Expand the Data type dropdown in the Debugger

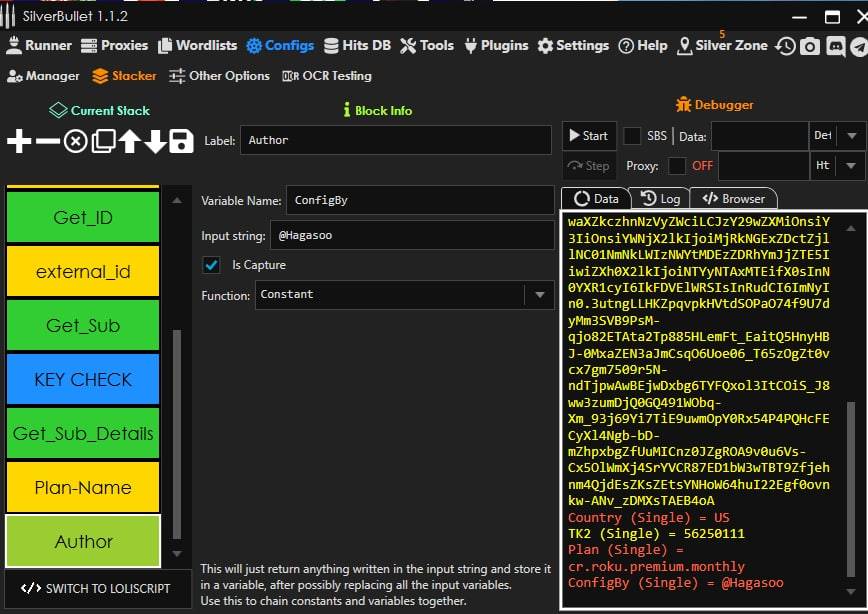click(x=851, y=136)
